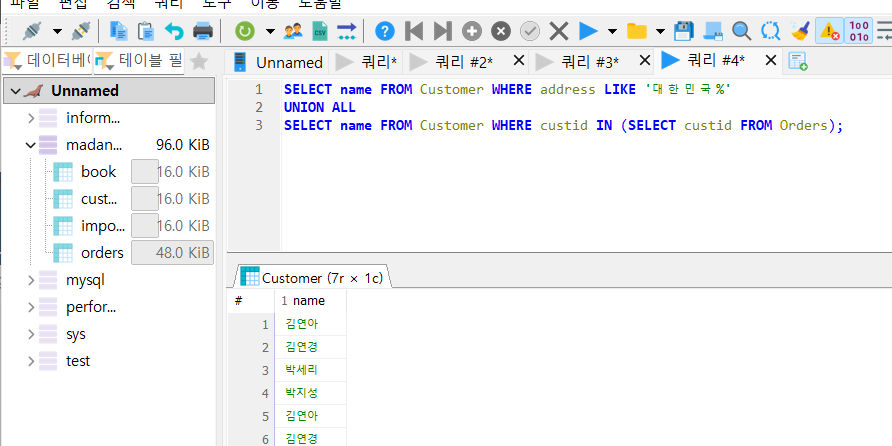Close the 쿼리 #3* tab

pyautogui.click(x=644, y=60)
